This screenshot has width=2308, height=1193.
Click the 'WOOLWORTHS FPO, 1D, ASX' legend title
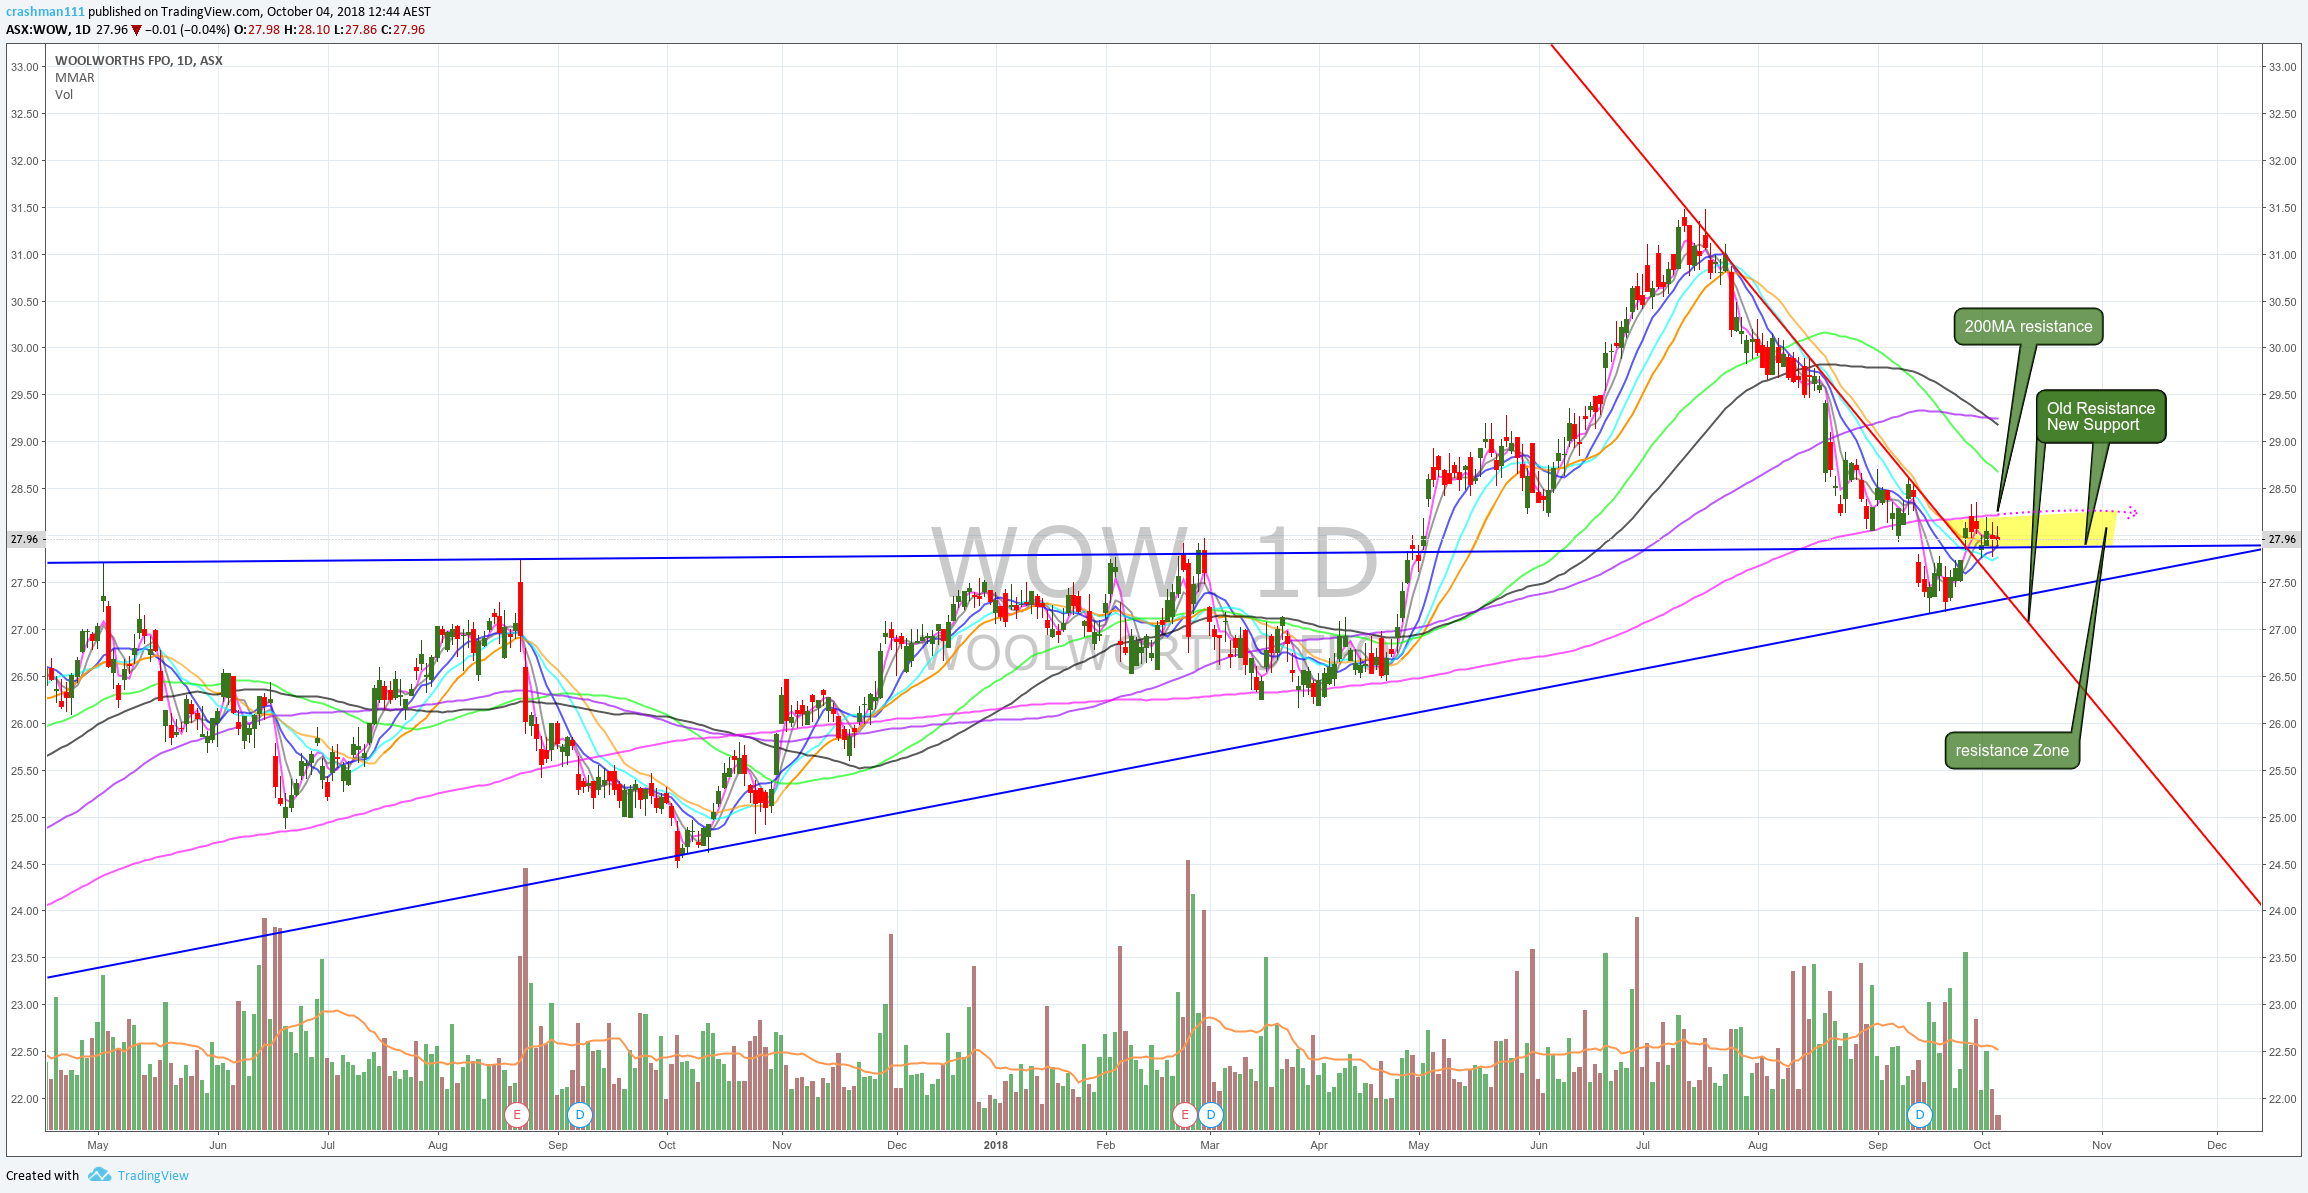[139, 61]
